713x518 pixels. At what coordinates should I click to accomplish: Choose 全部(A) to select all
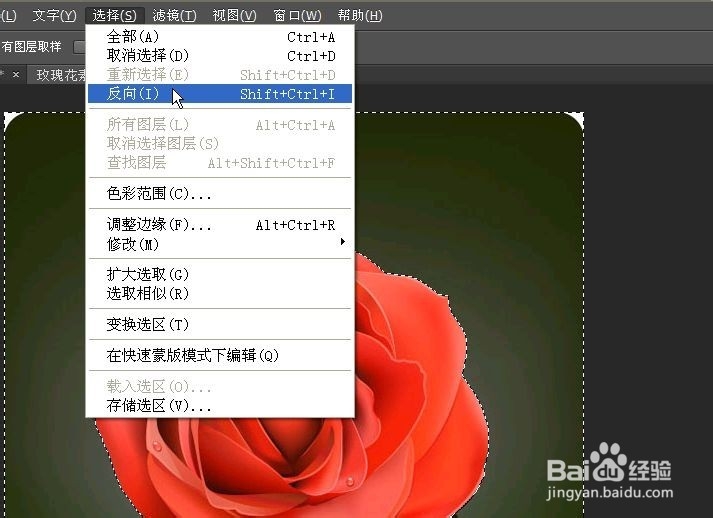220,37
